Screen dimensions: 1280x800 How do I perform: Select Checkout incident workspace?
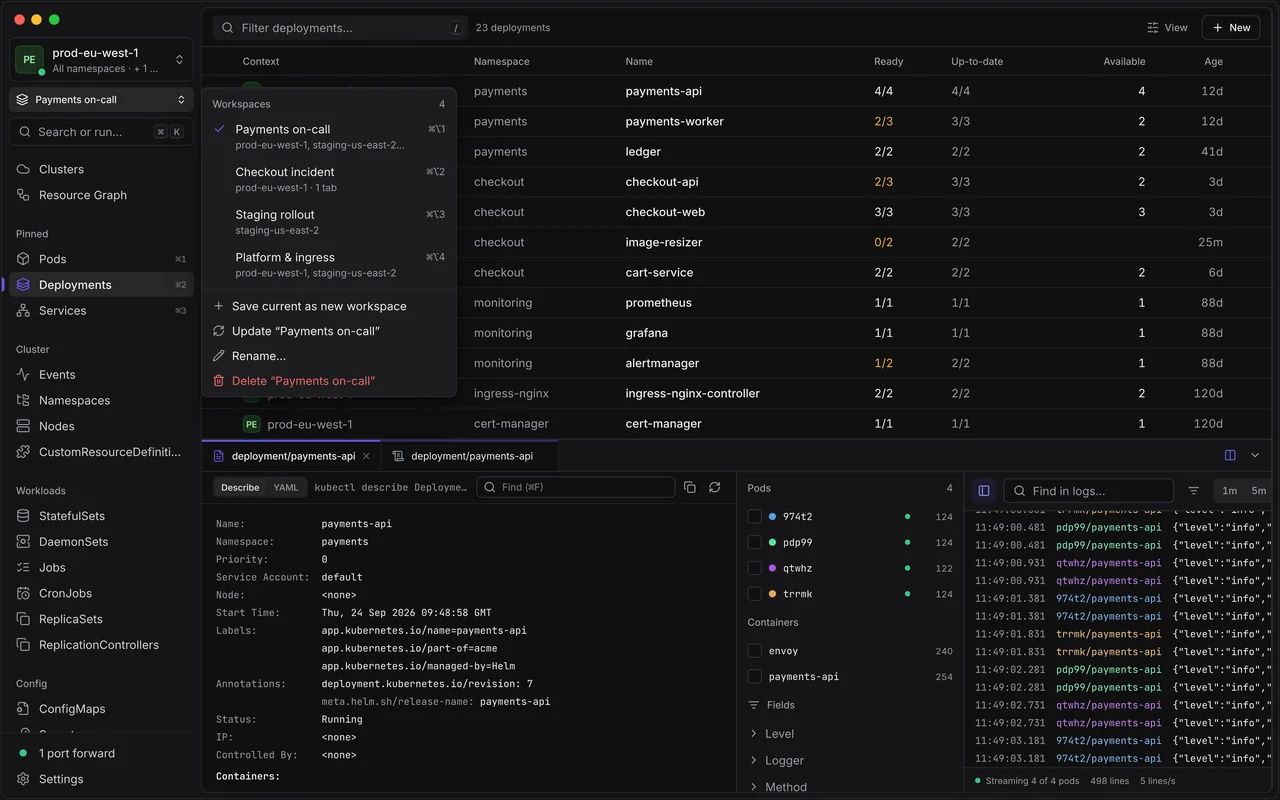point(329,179)
